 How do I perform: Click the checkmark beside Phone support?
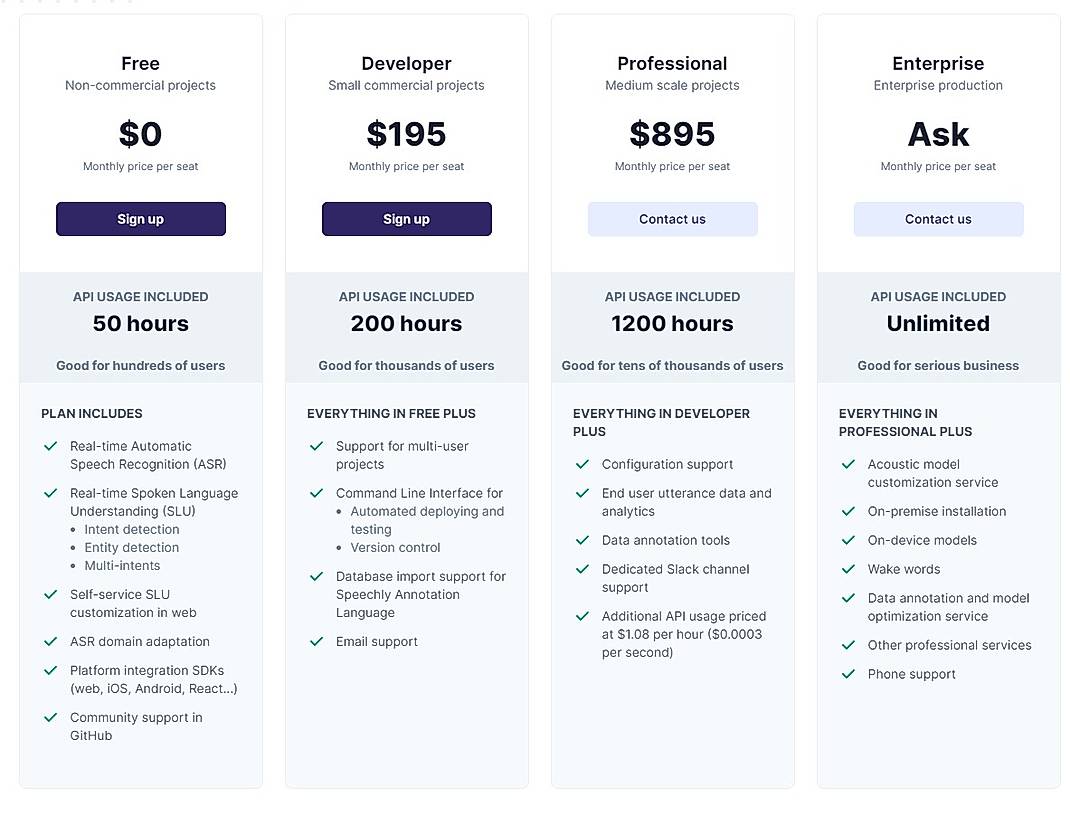(x=848, y=674)
